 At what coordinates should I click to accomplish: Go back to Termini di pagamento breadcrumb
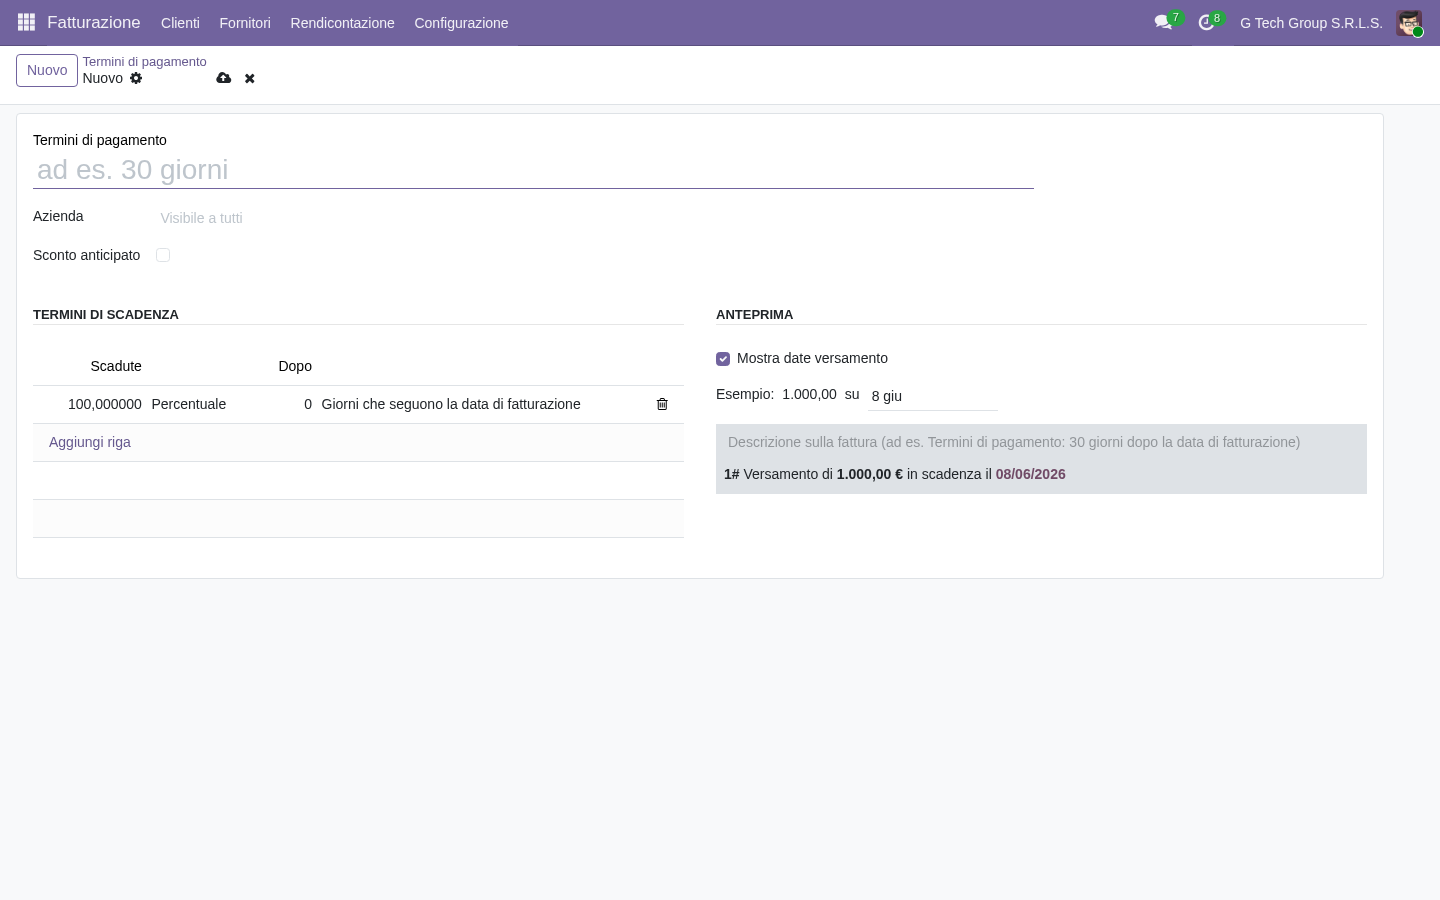coord(144,62)
